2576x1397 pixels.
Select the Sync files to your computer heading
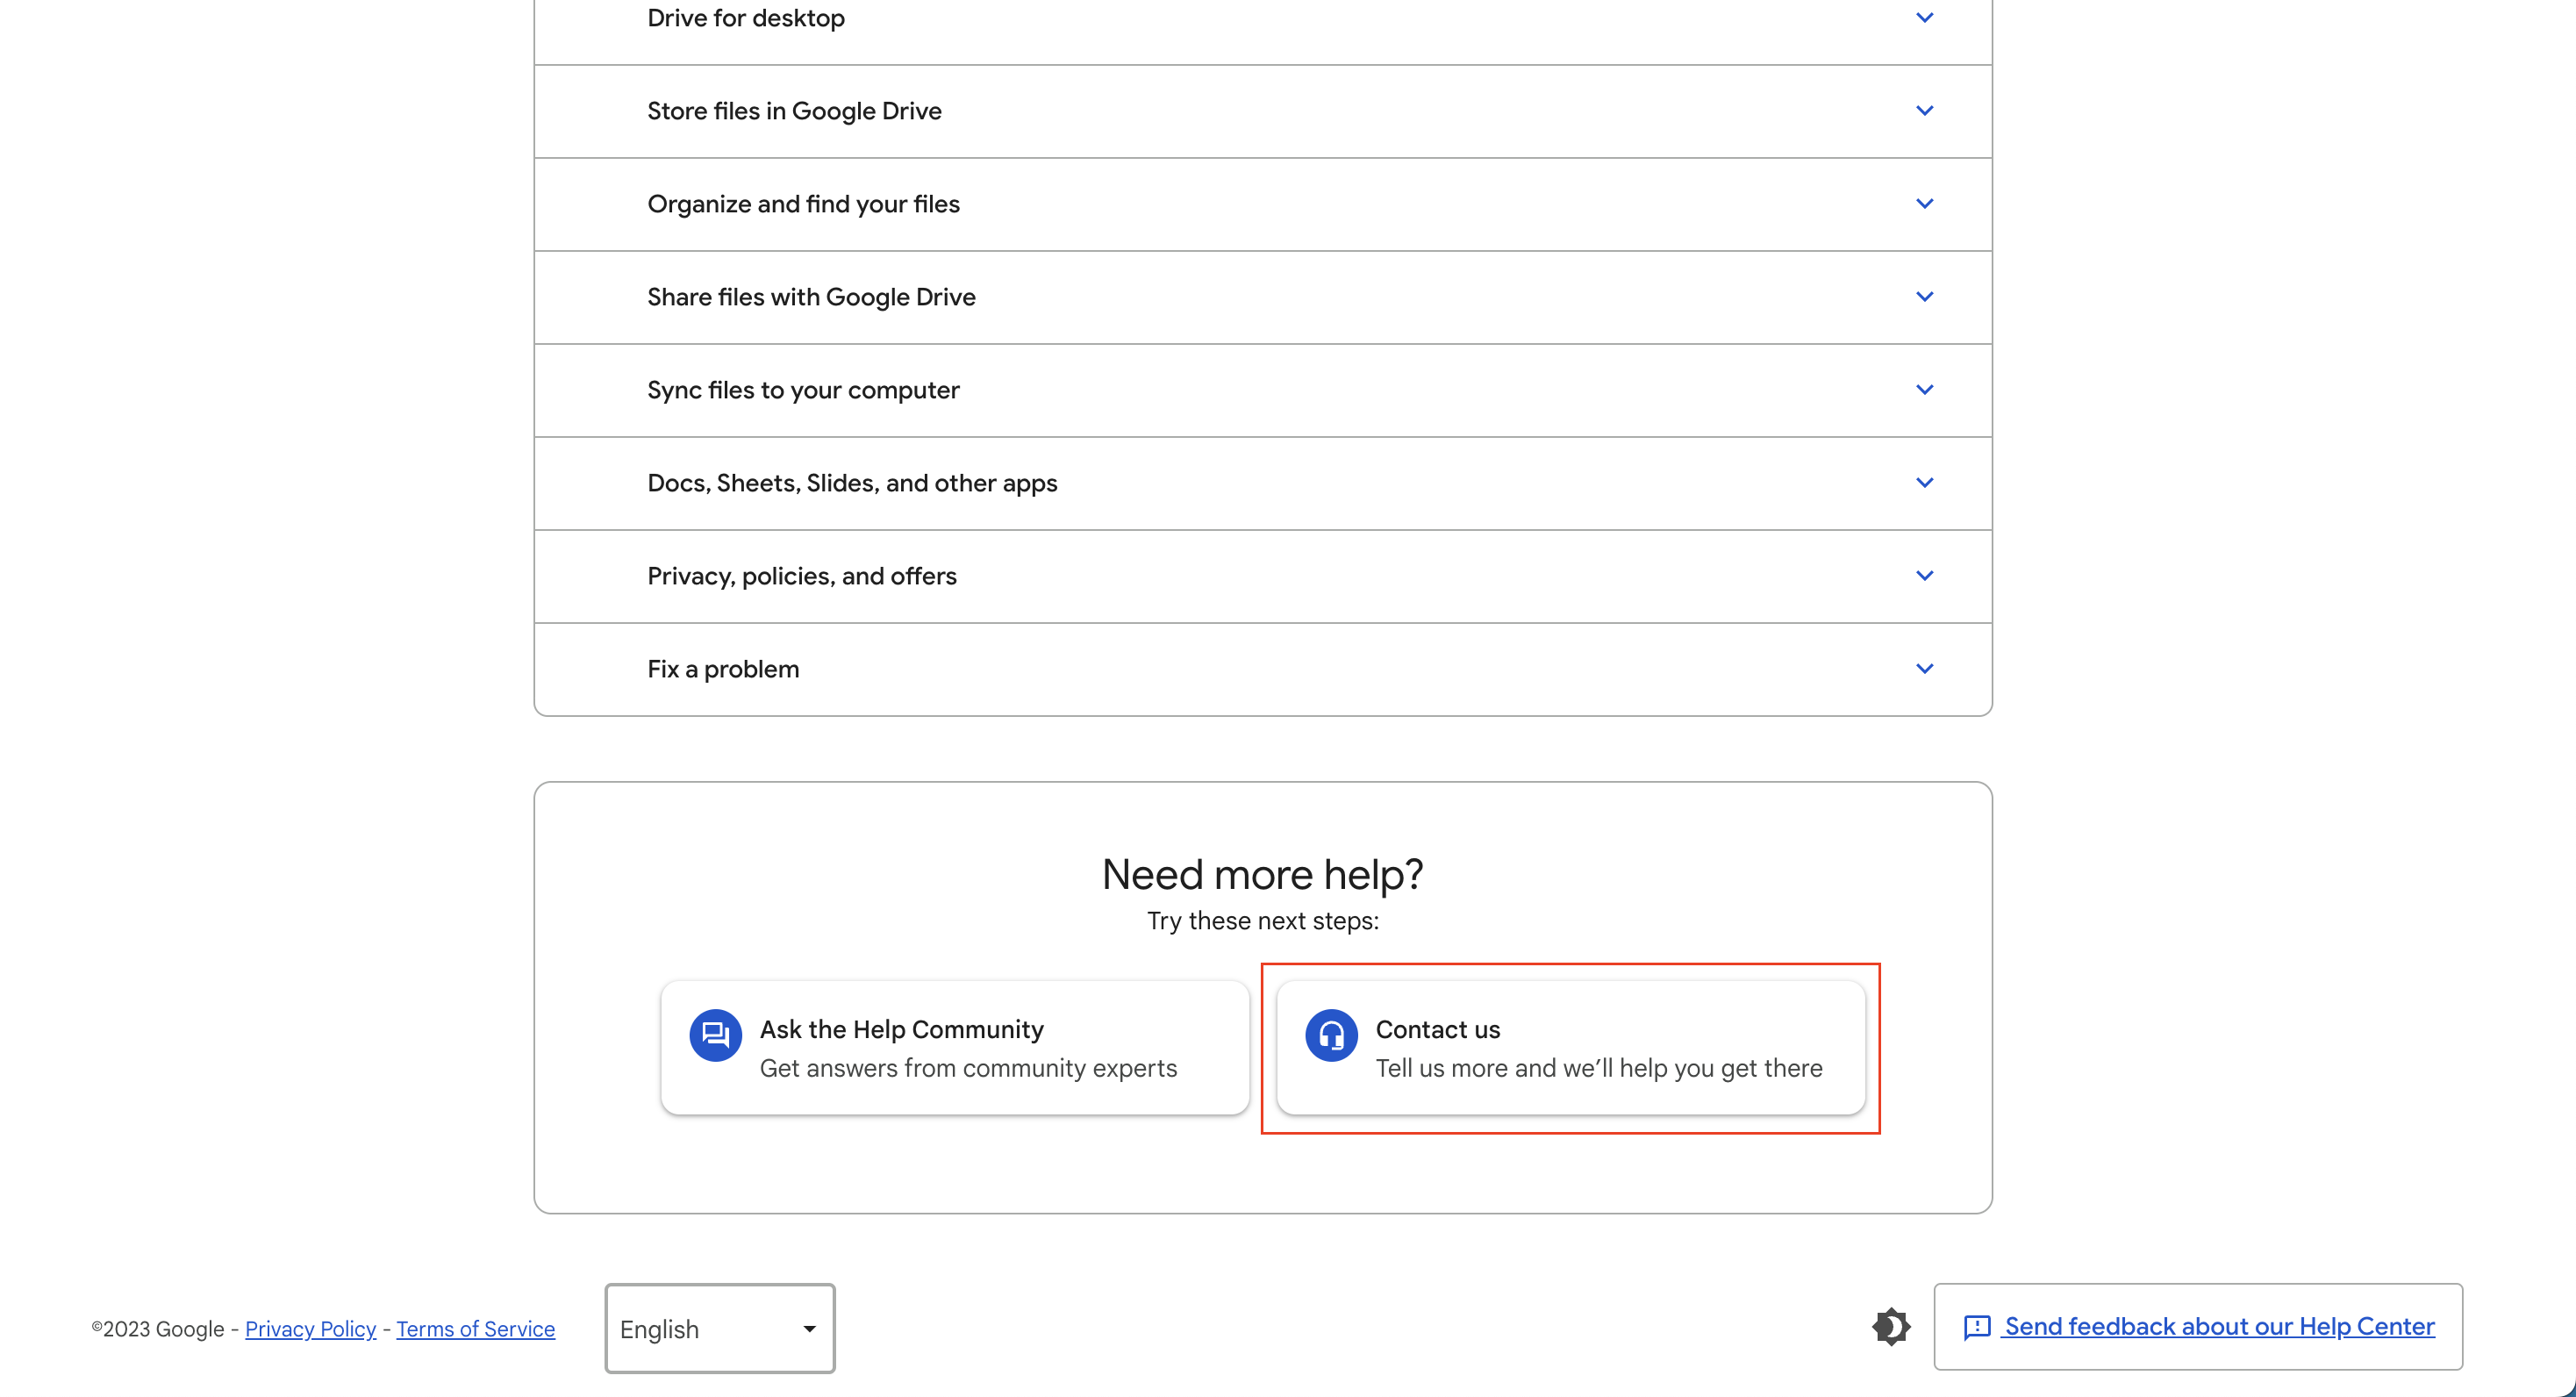click(x=803, y=390)
